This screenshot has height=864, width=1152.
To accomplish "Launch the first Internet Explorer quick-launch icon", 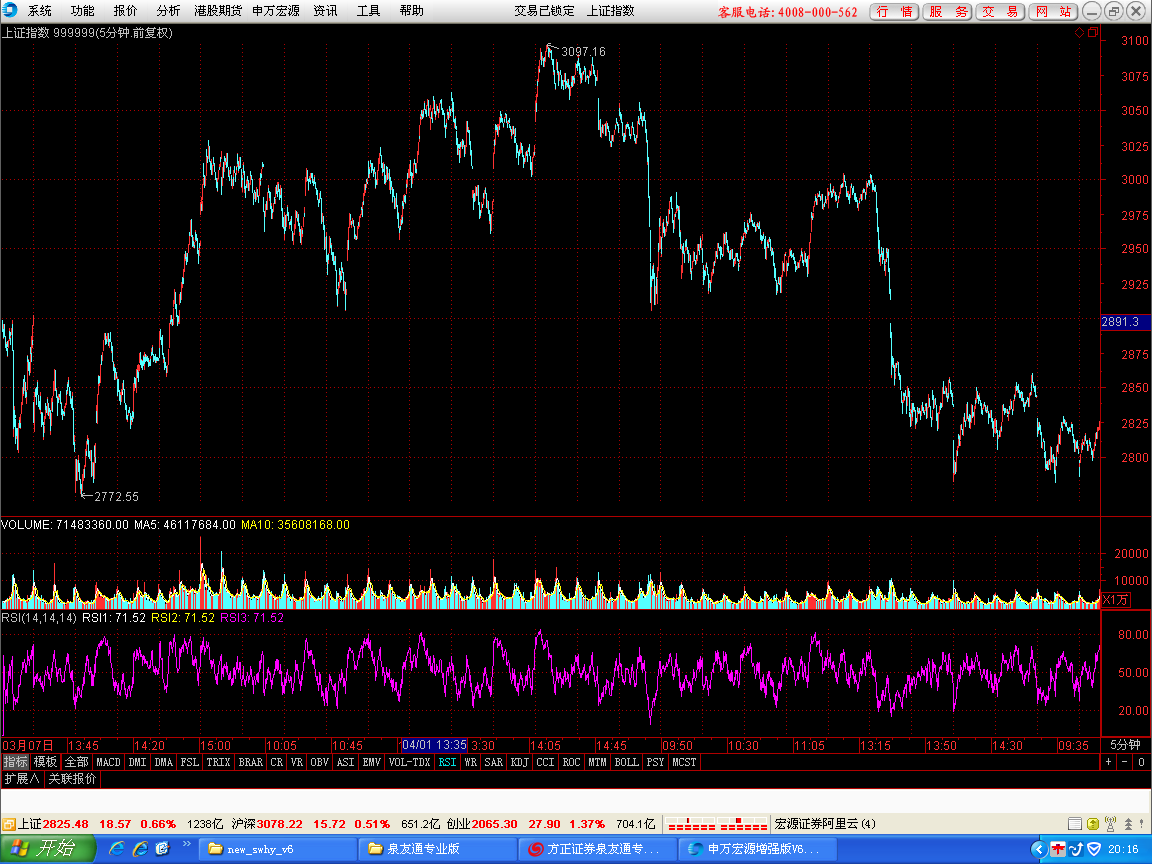I will (x=116, y=849).
